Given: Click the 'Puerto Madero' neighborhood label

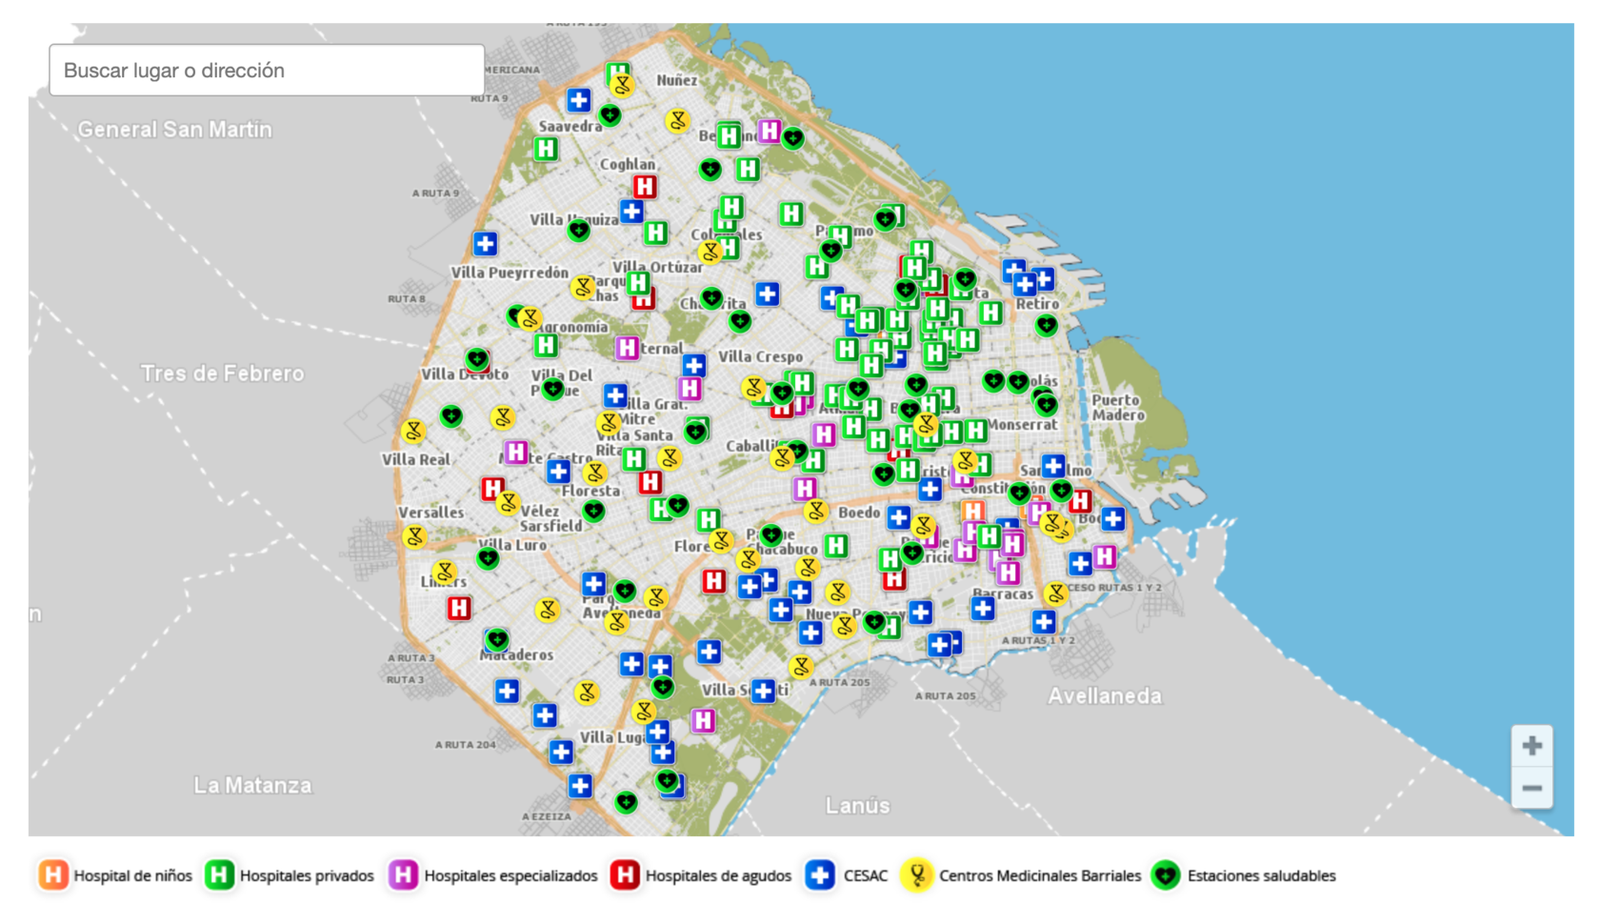Looking at the screenshot, I should [1117, 407].
